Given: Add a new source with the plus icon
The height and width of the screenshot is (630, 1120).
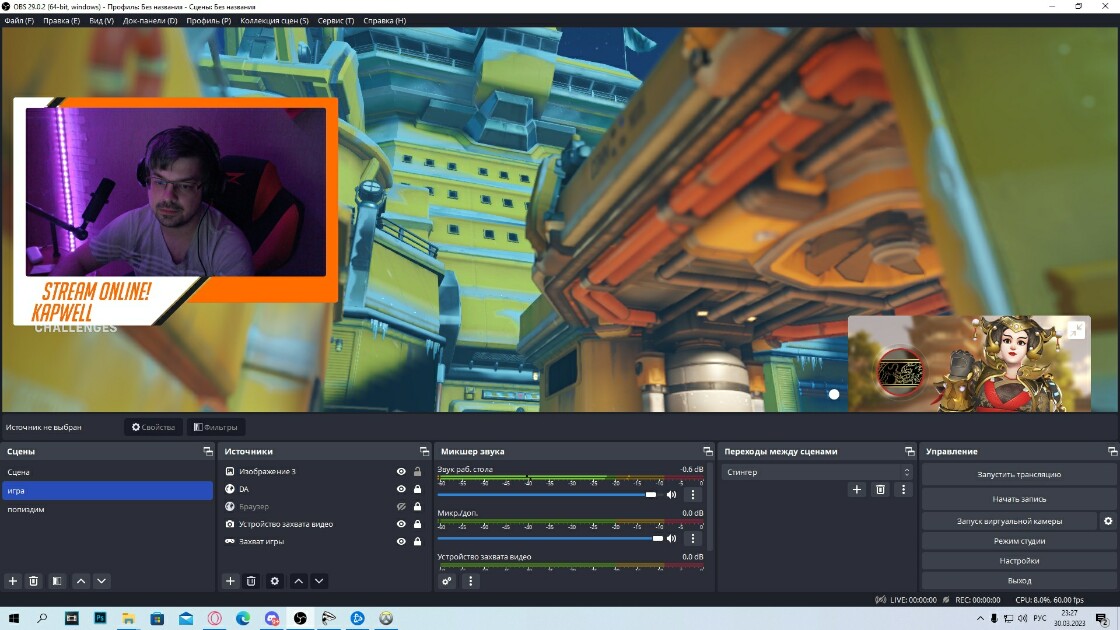Looking at the screenshot, I should pyautogui.click(x=230, y=581).
